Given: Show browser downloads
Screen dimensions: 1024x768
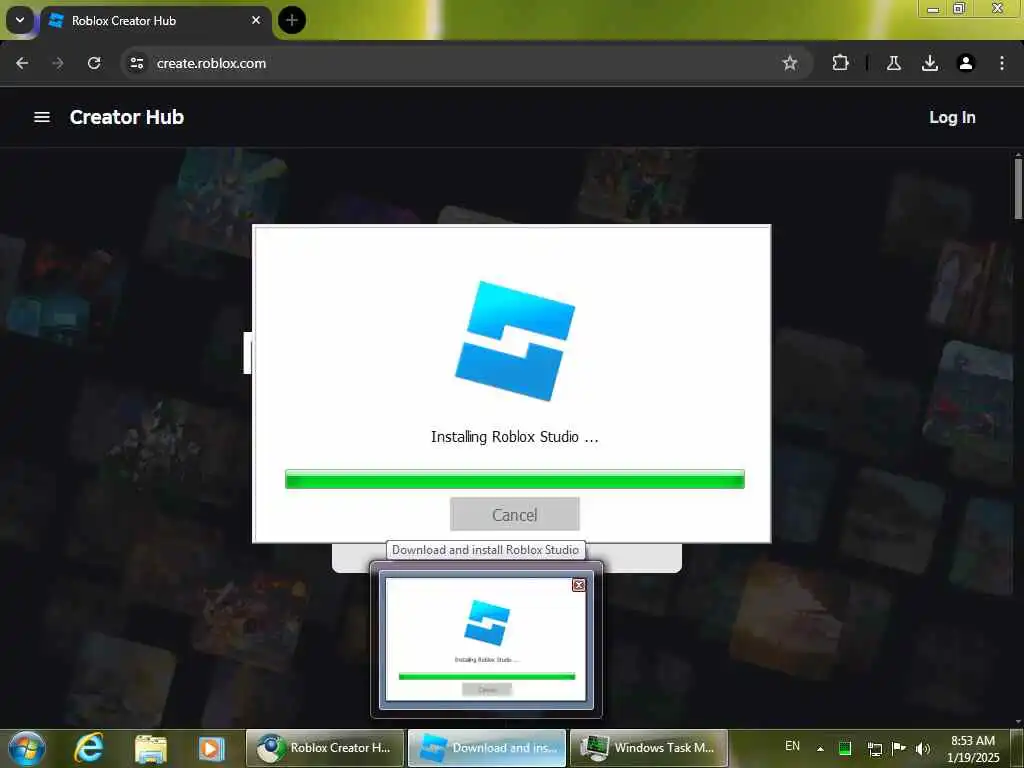Looking at the screenshot, I should click(x=929, y=63).
